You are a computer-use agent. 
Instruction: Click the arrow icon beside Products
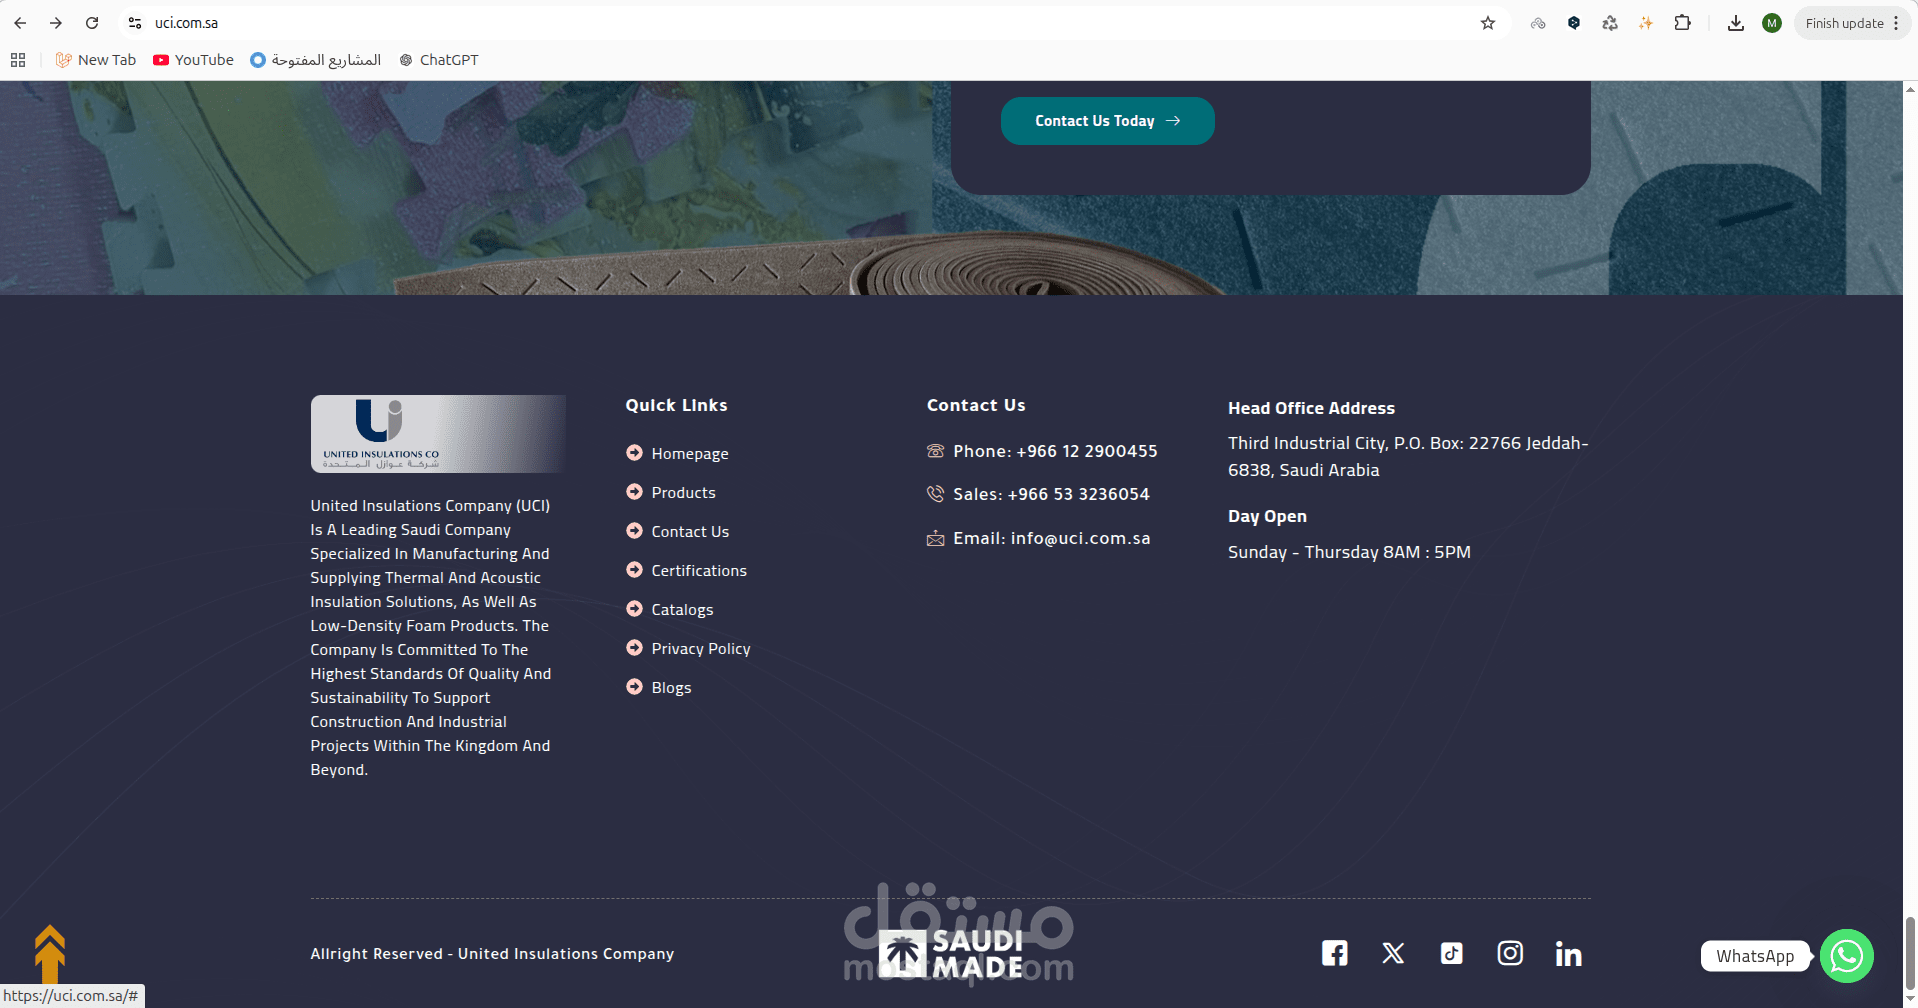point(634,491)
